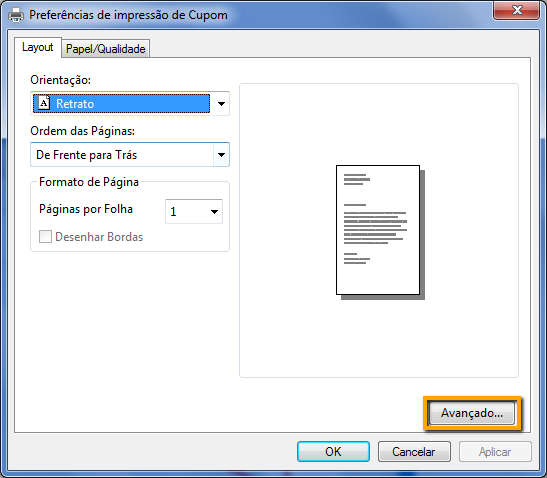Click the Desenhar Bordas label text

(x=99, y=237)
